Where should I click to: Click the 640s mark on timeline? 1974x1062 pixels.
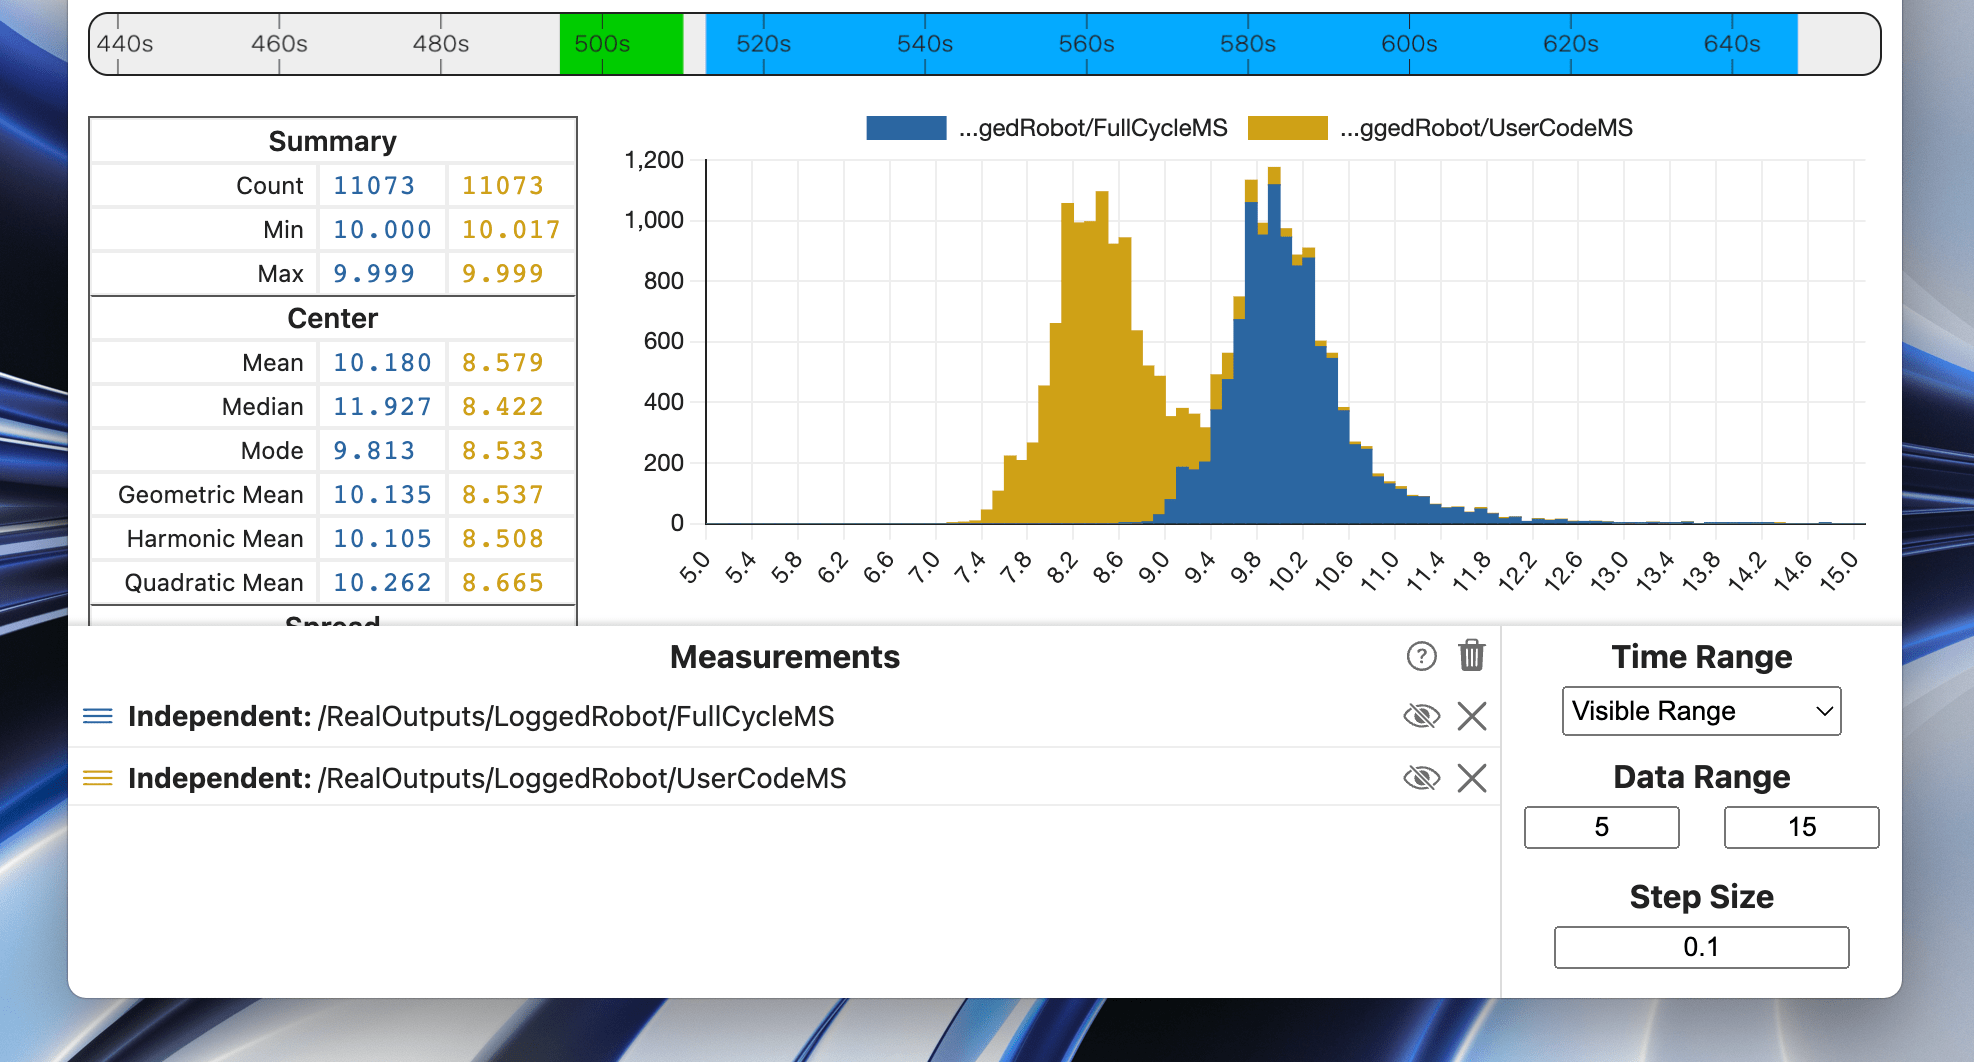tap(1732, 44)
